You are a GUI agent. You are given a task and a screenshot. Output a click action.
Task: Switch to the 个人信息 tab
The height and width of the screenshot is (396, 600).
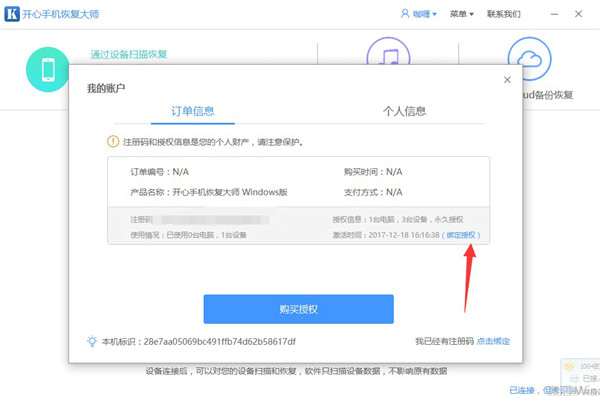point(404,111)
